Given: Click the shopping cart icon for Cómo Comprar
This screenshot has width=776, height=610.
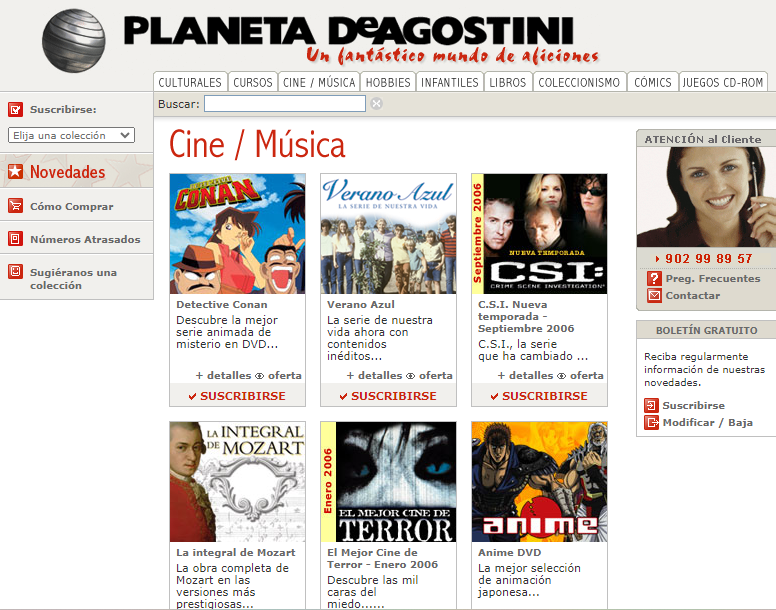Looking at the screenshot, I should tap(15, 205).
